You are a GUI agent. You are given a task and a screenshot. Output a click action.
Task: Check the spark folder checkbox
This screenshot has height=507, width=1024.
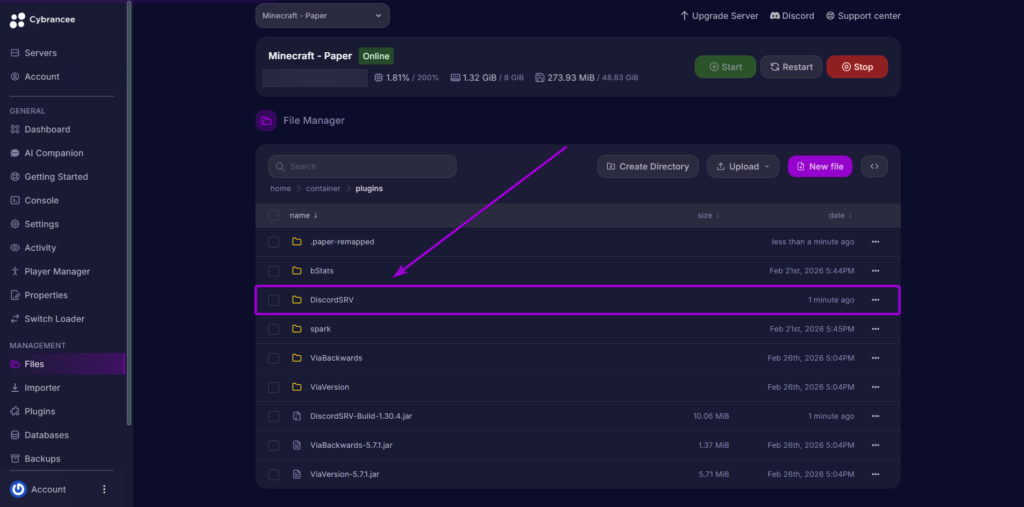[274, 329]
